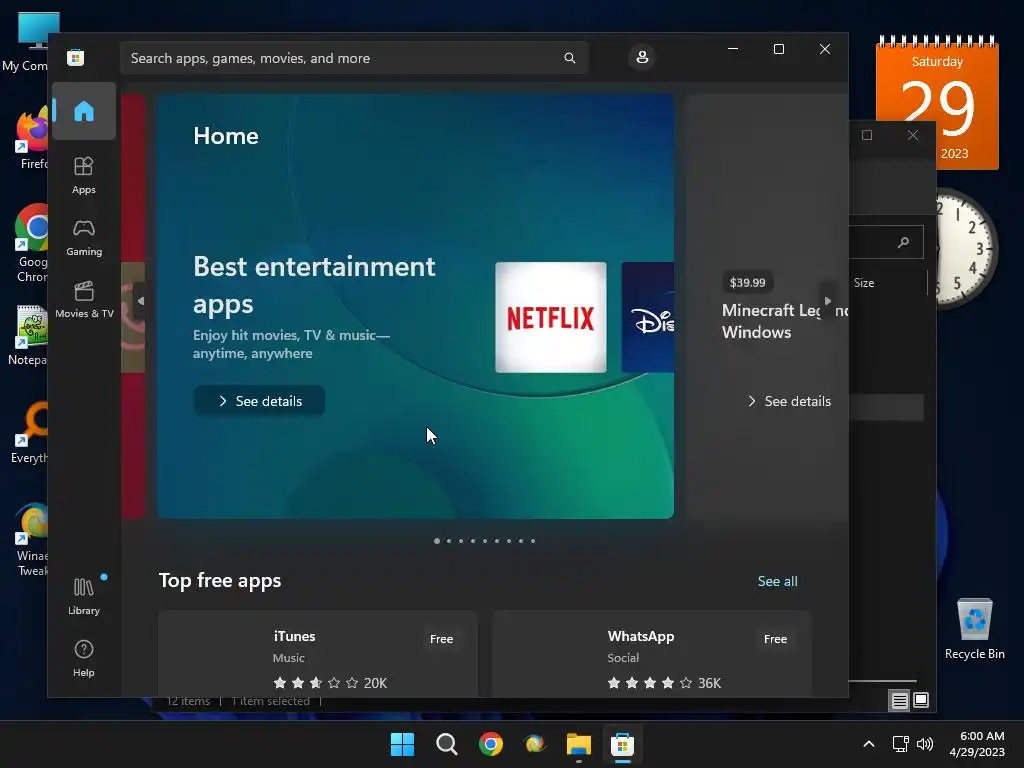Select Notepad++ desktop shortcut
The image size is (1024, 768).
point(29,336)
